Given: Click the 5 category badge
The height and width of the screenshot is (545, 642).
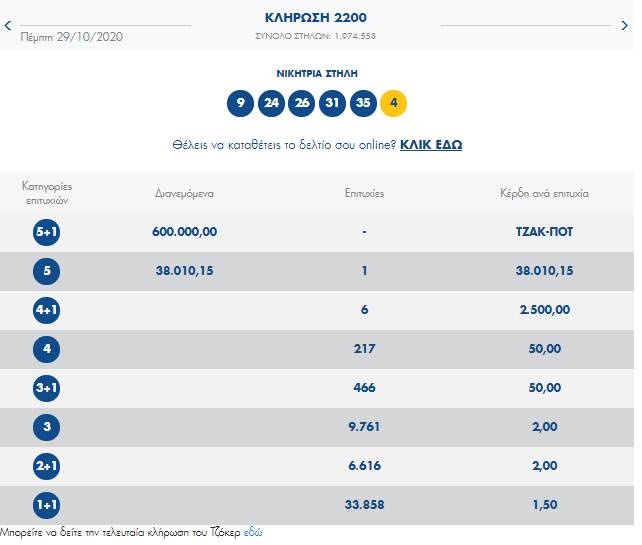Looking at the screenshot, I should (47, 270).
